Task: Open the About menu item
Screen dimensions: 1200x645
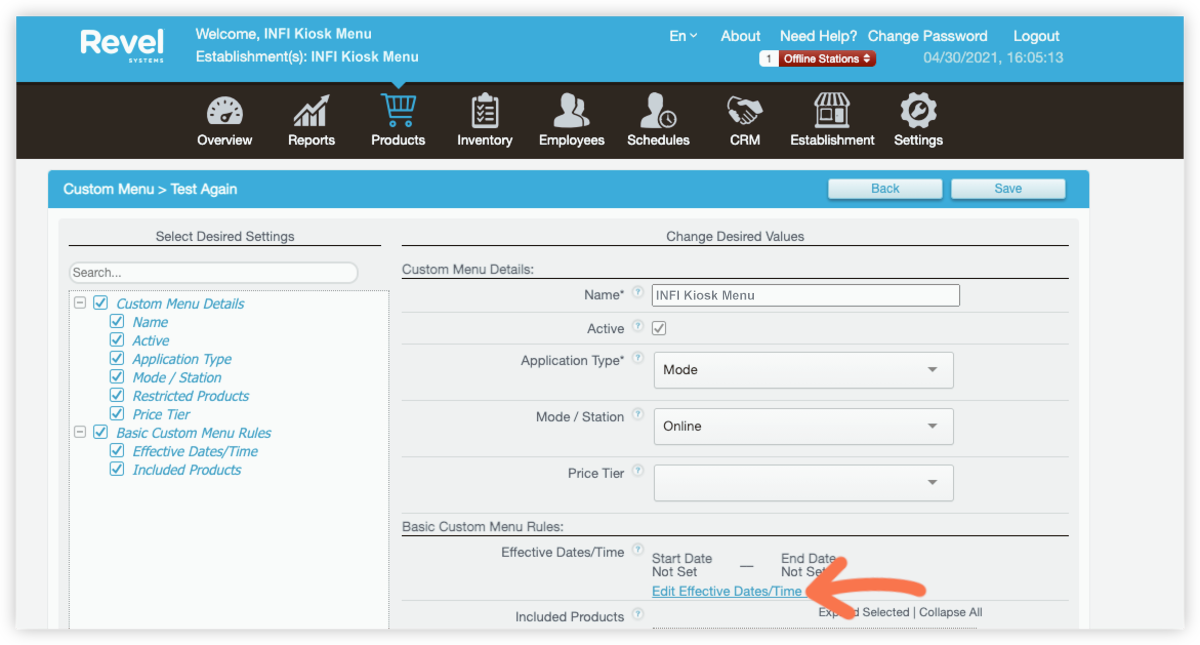Action: 741,36
